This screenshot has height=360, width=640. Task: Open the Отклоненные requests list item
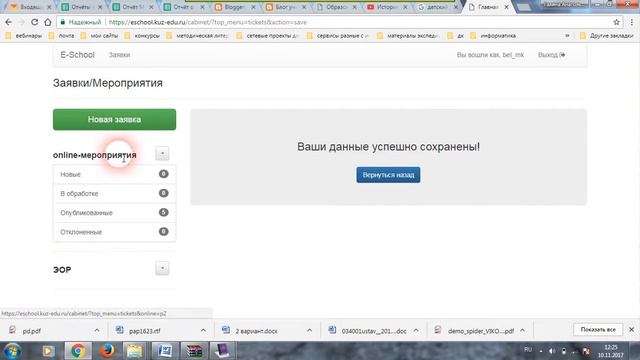point(114,232)
